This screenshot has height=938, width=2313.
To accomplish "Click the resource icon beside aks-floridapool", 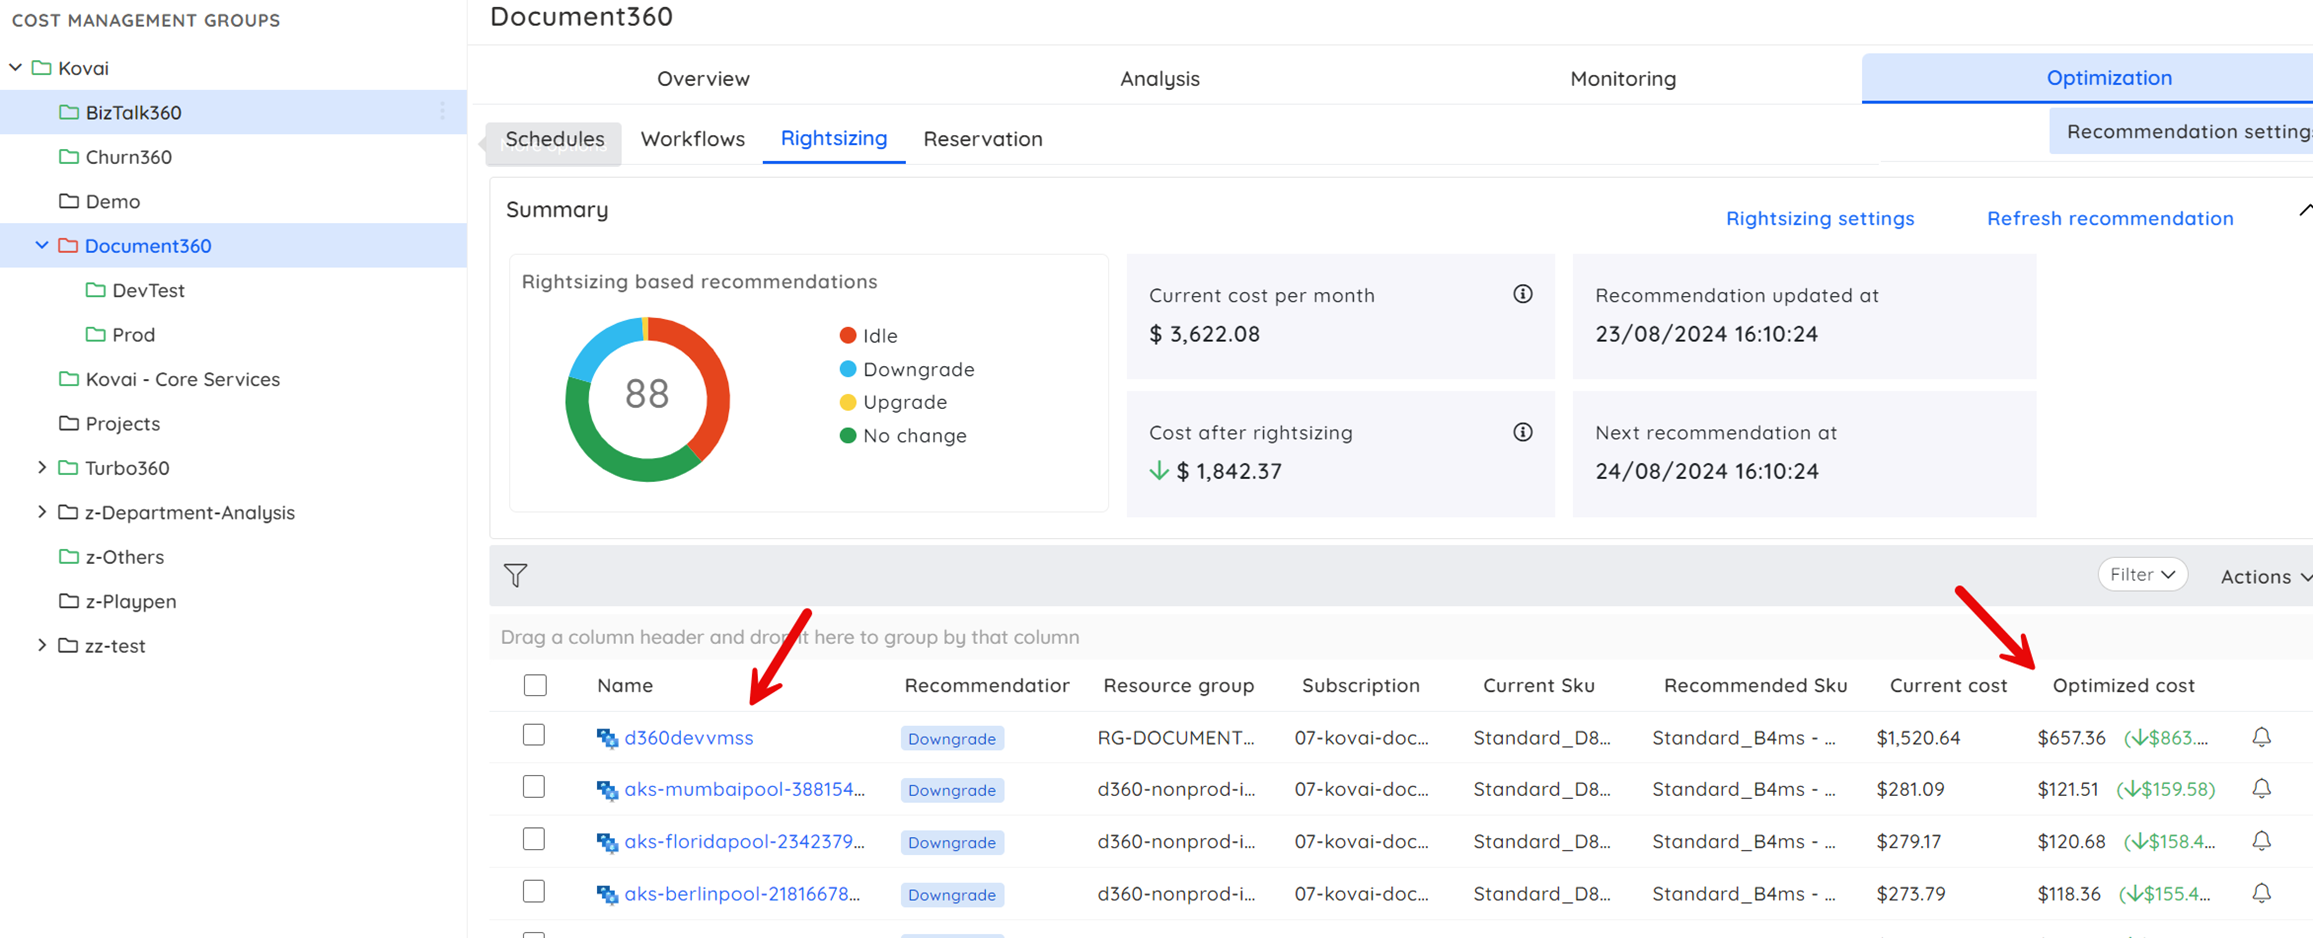I will 607,842.
